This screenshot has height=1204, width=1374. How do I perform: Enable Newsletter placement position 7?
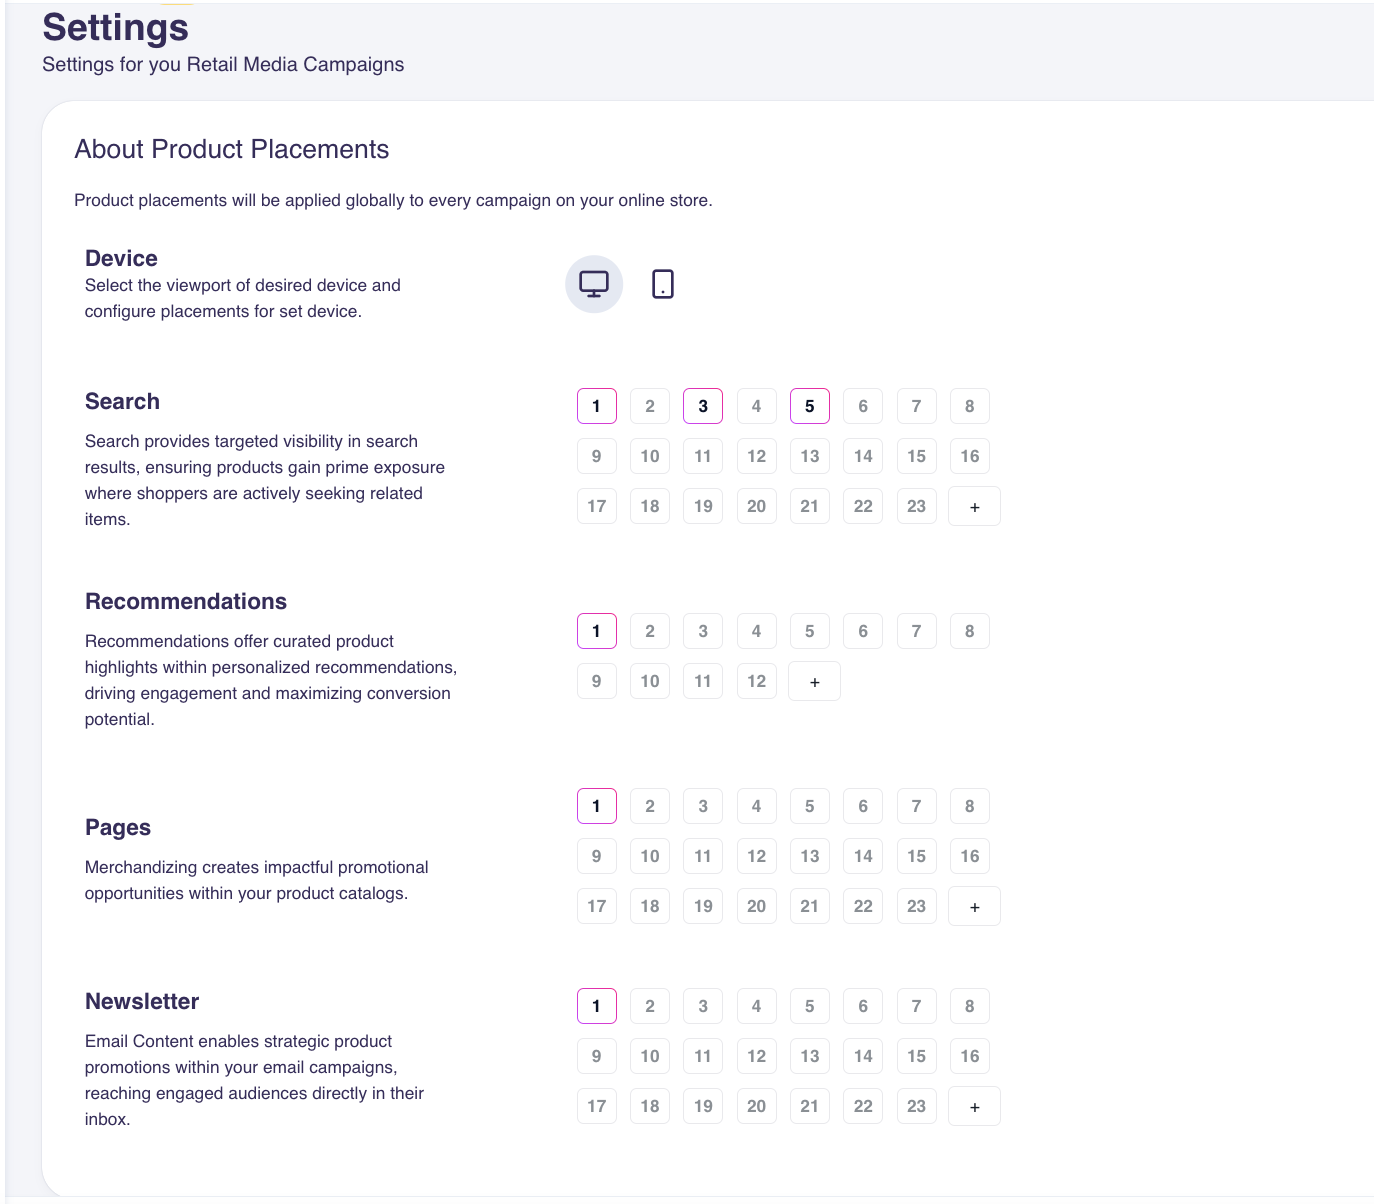click(916, 1006)
